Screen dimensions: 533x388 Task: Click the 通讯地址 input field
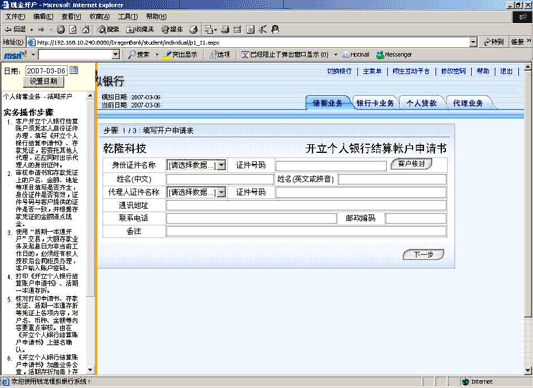click(x=306, y=205)
